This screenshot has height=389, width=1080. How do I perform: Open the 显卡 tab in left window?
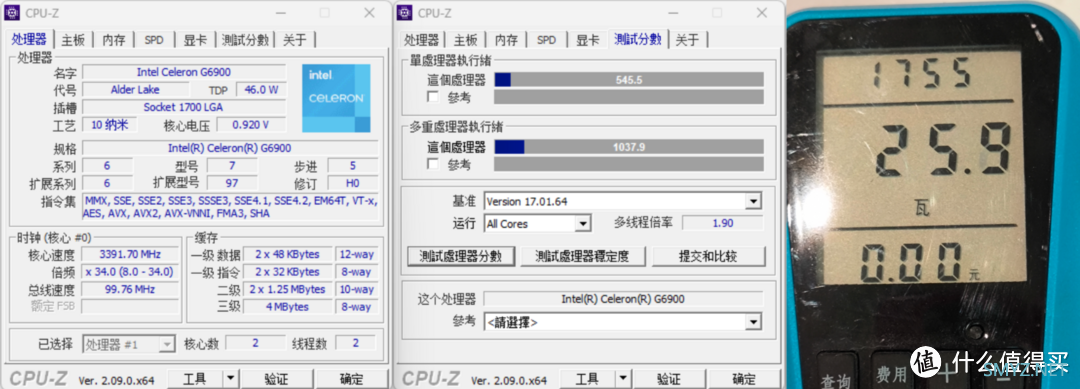pos(194,40)
